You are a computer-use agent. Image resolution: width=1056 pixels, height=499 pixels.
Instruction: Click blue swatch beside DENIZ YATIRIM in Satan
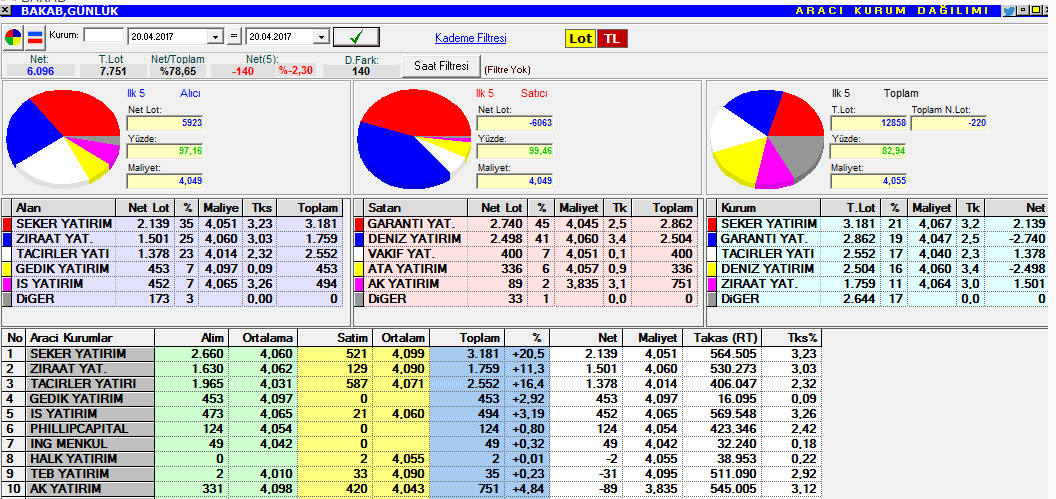pos(359,238)
